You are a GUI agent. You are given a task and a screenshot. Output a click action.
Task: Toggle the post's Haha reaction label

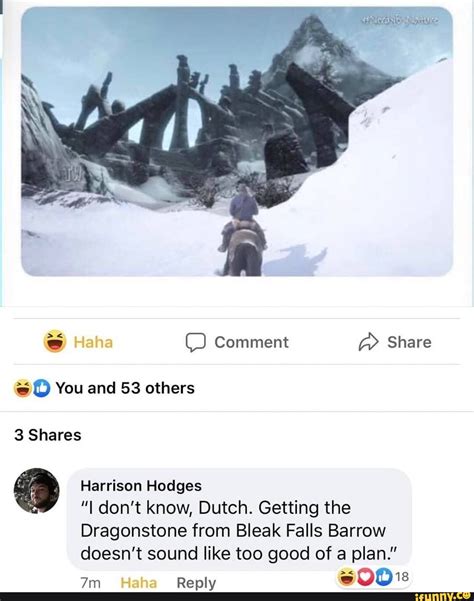pos(93,342)
